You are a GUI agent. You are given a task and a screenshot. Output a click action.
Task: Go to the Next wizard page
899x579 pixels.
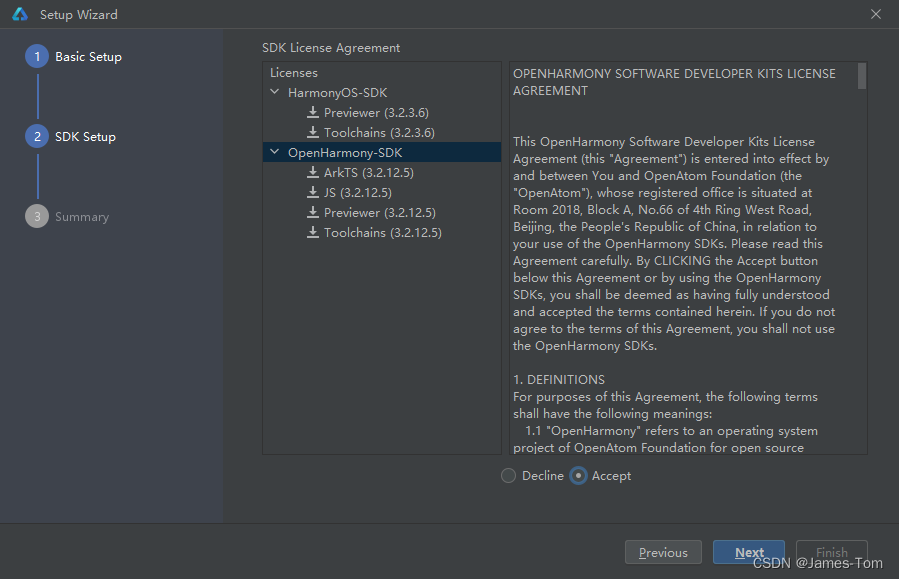(x=749, y=552)
